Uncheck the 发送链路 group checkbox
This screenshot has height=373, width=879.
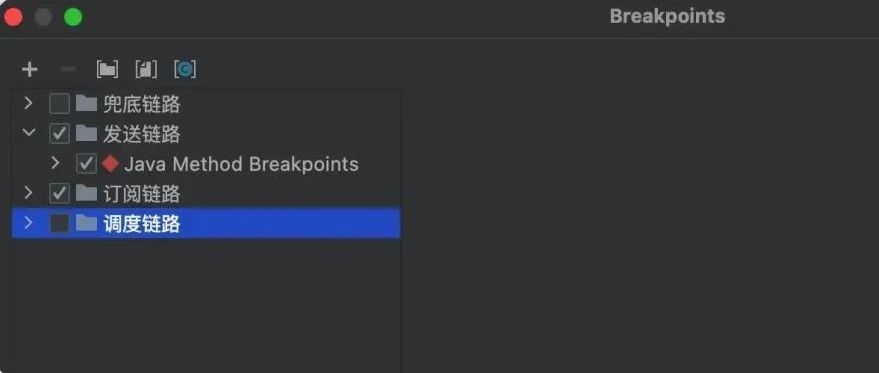[x=59, y=133]
